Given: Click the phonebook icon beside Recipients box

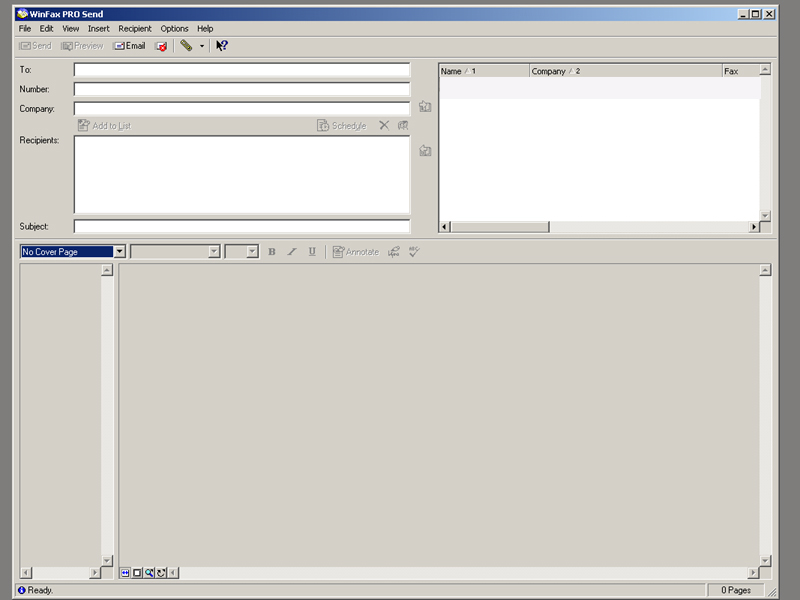Looking at the screenshot, I should tap(425, 151).
